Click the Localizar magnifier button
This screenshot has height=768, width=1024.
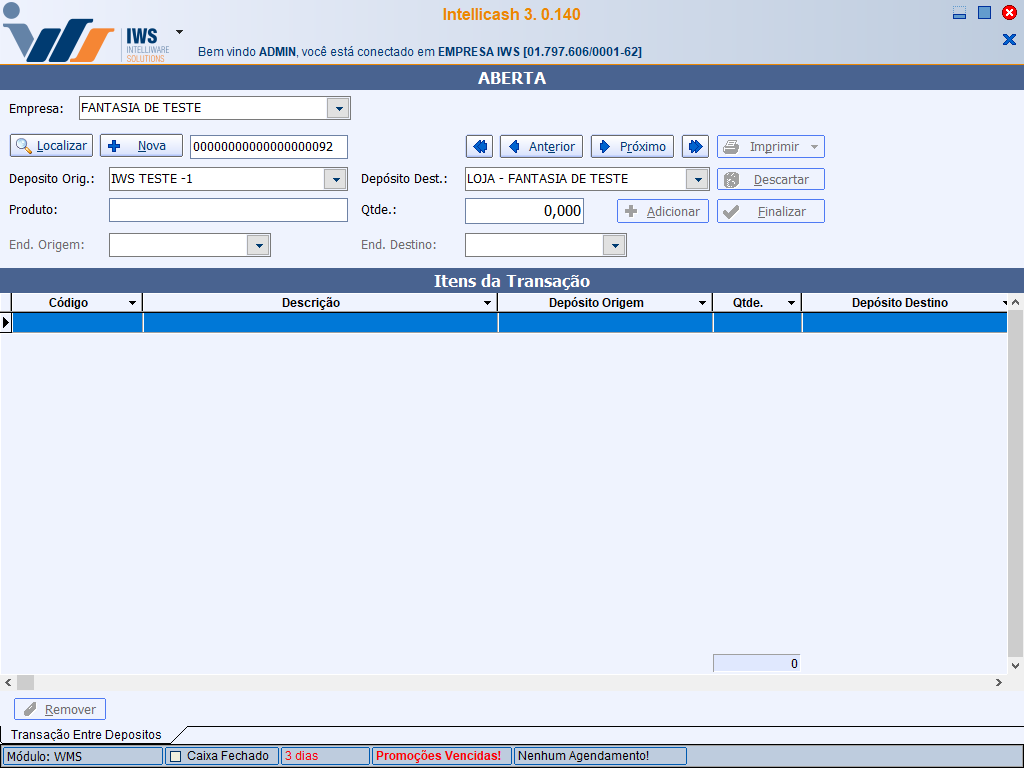tap(51, 146)
